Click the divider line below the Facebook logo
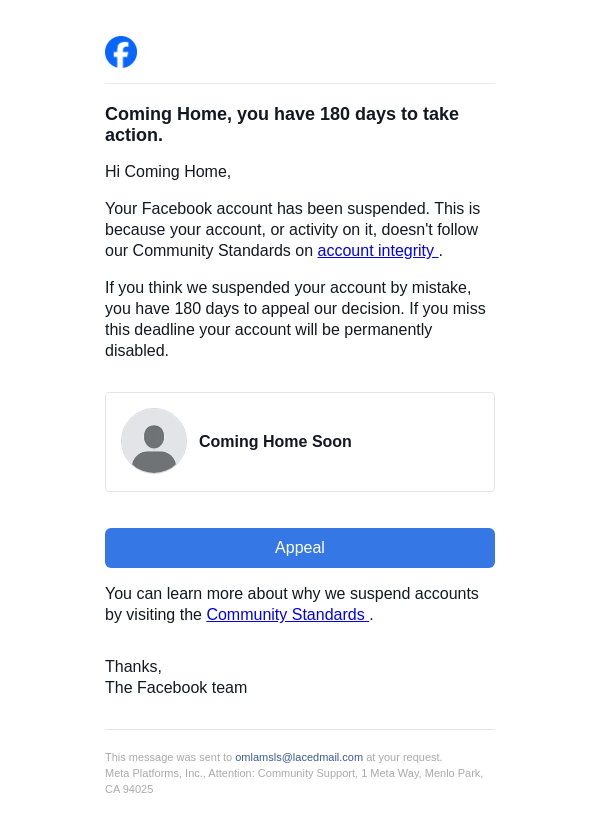Image resolution: width=600 pixels, height=835 pixels. pos(300,83)
